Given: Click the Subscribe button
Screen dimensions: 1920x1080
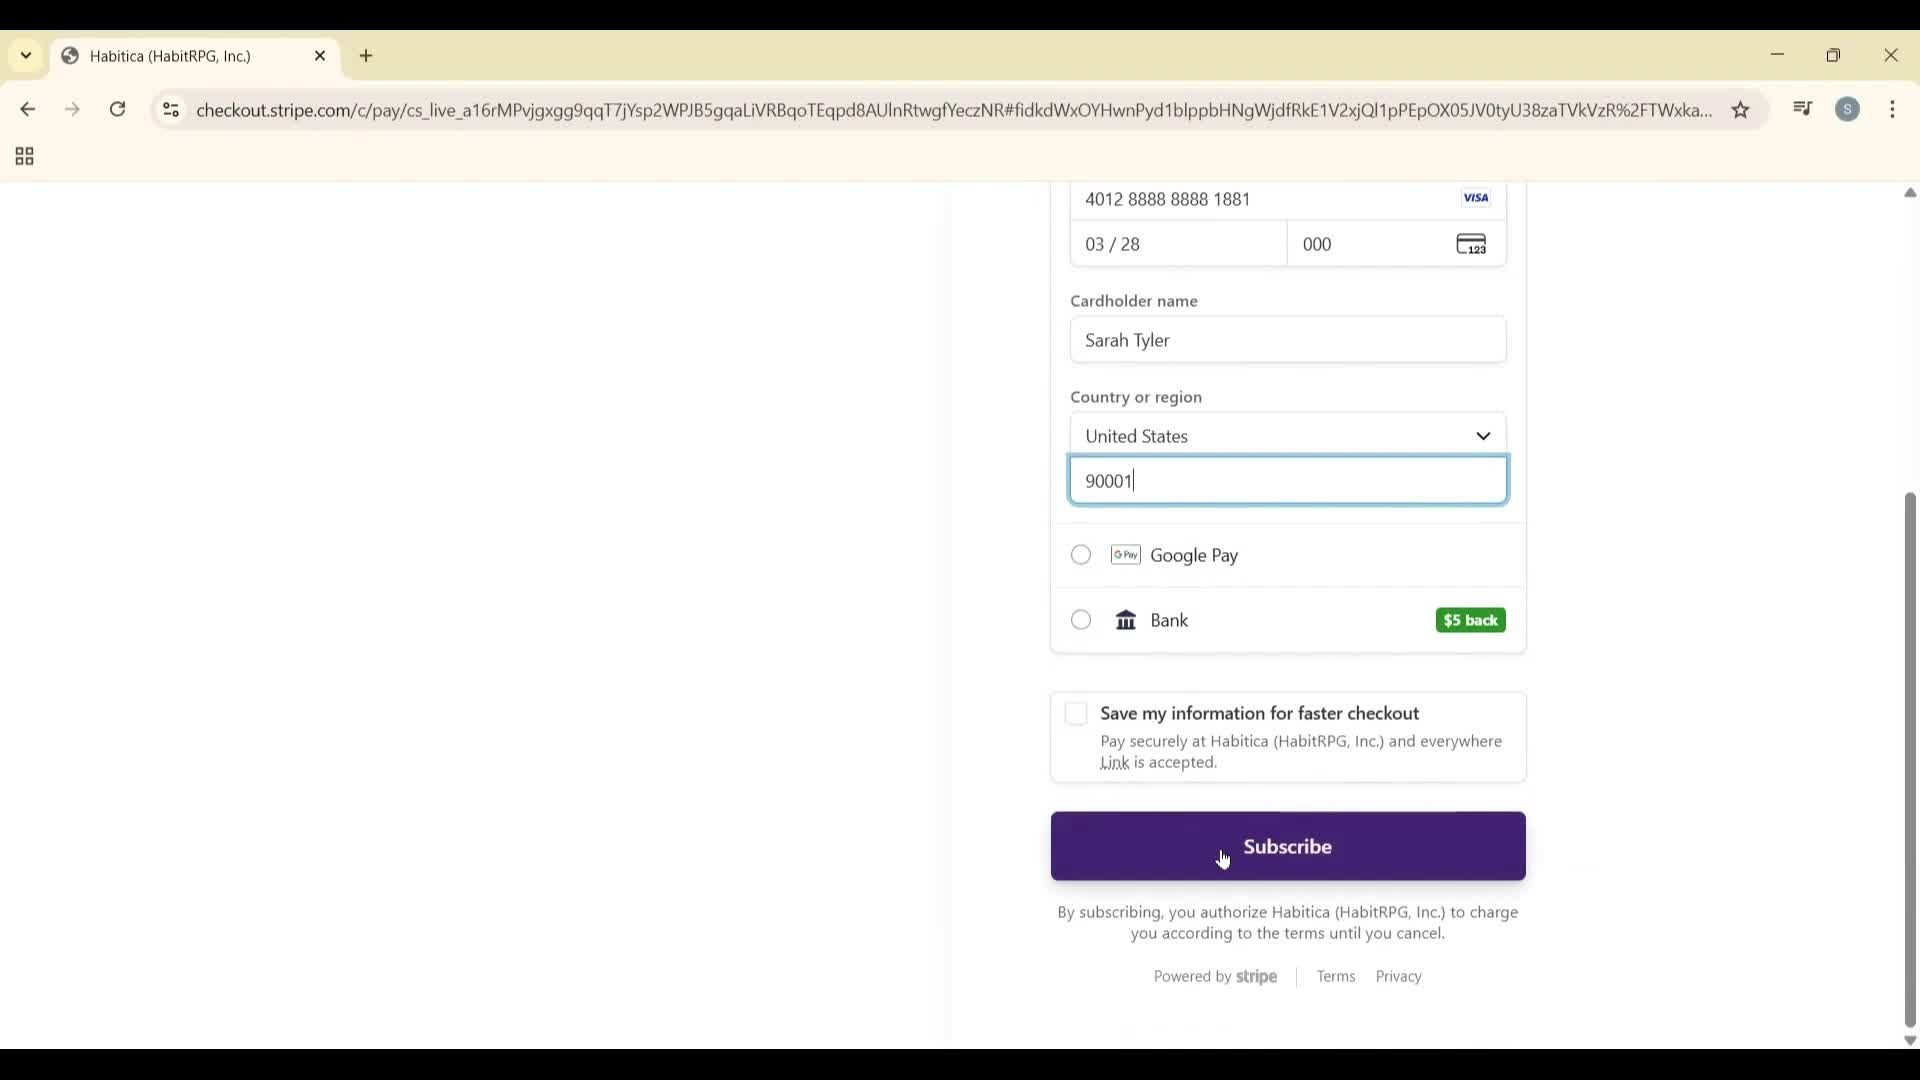Looking at the screenshot, I should [1287, 846].
